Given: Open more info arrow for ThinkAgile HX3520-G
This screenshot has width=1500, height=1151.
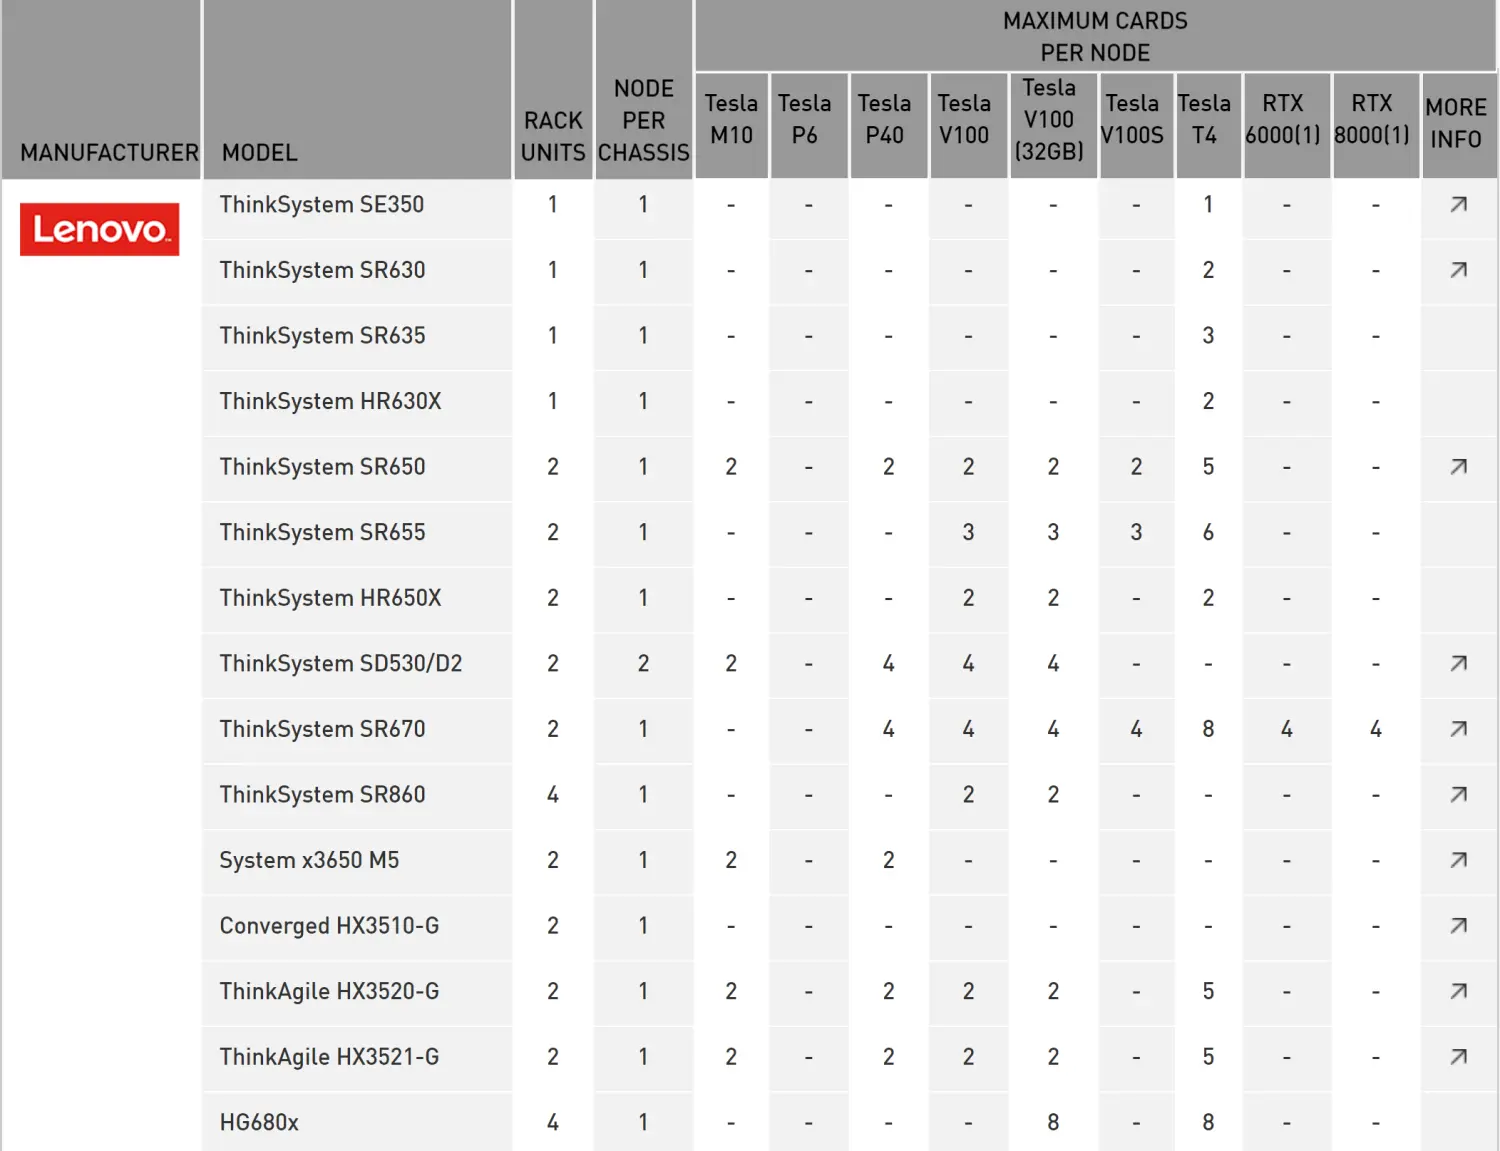Looking at the screenshot, I should point(1459,991).
